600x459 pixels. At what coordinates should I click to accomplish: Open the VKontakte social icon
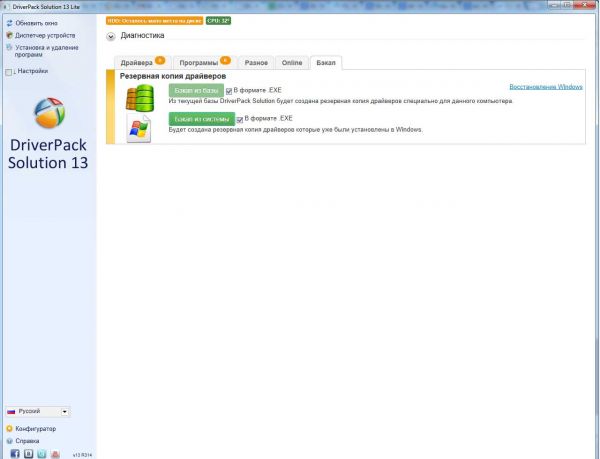pos(29,454)
